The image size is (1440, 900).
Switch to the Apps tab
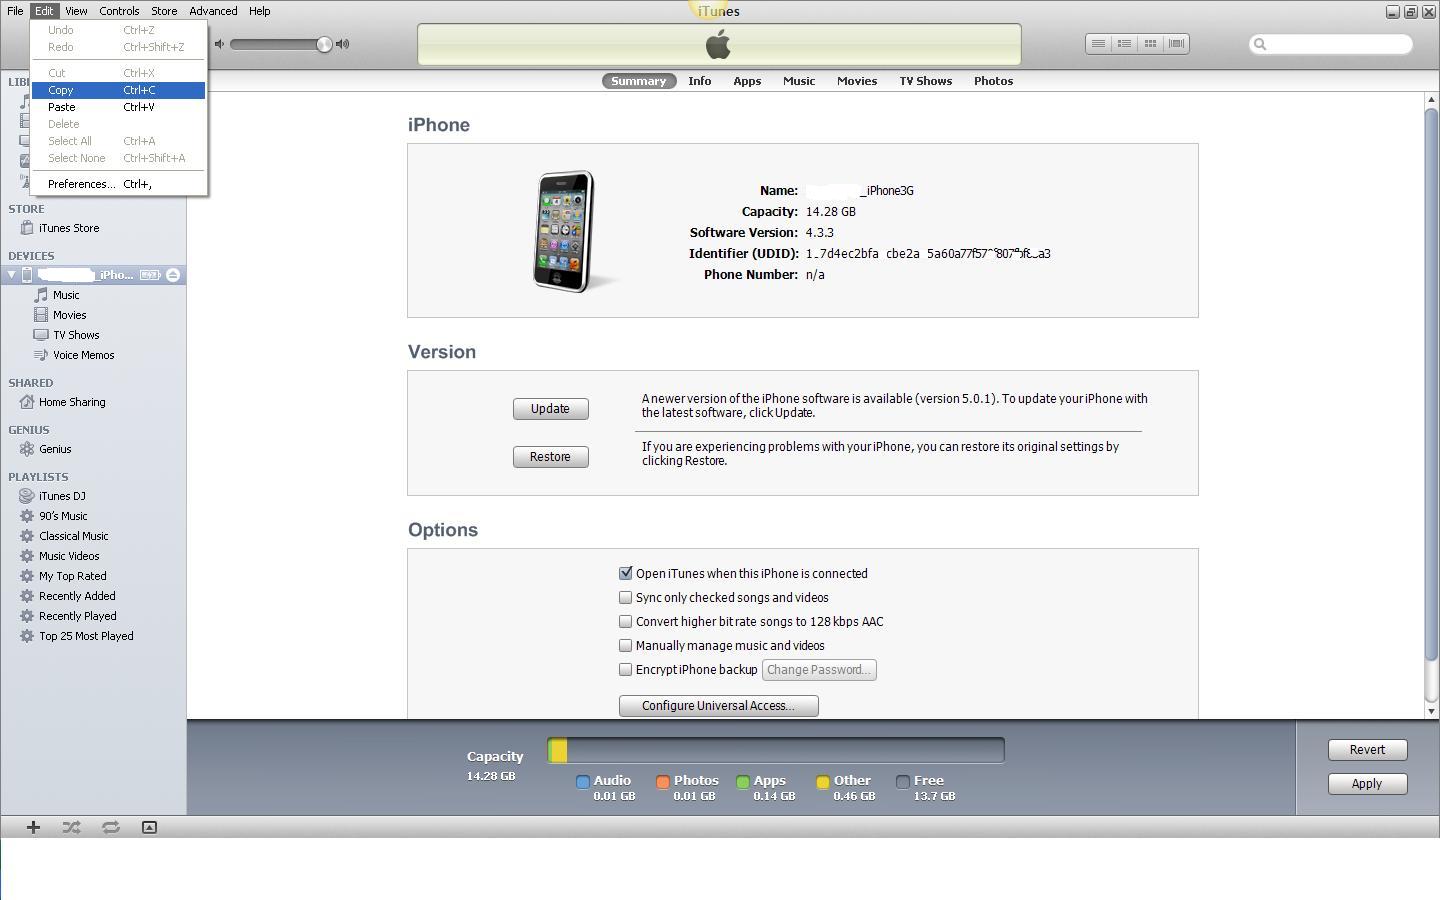pos(747,81)
